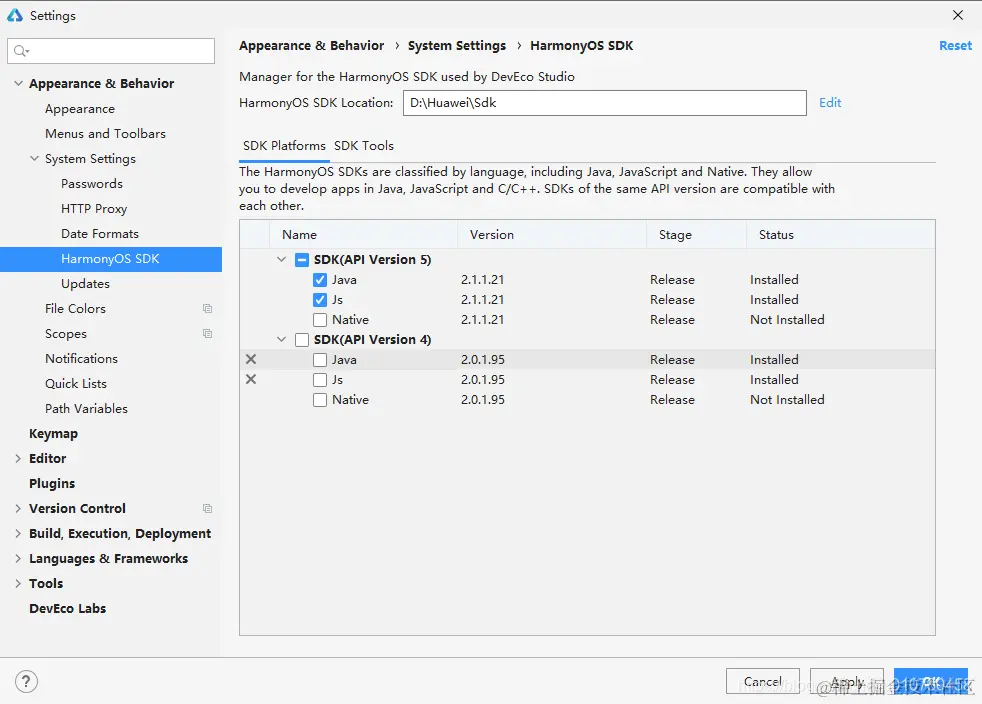Check Js under SDK API Version 4

[320, 380]
